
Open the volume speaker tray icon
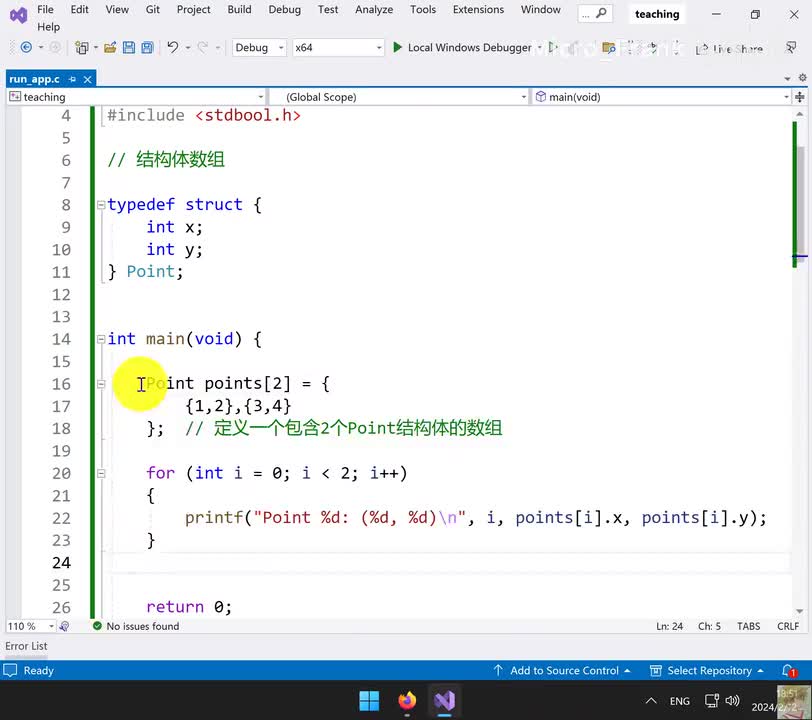point(733,701)
